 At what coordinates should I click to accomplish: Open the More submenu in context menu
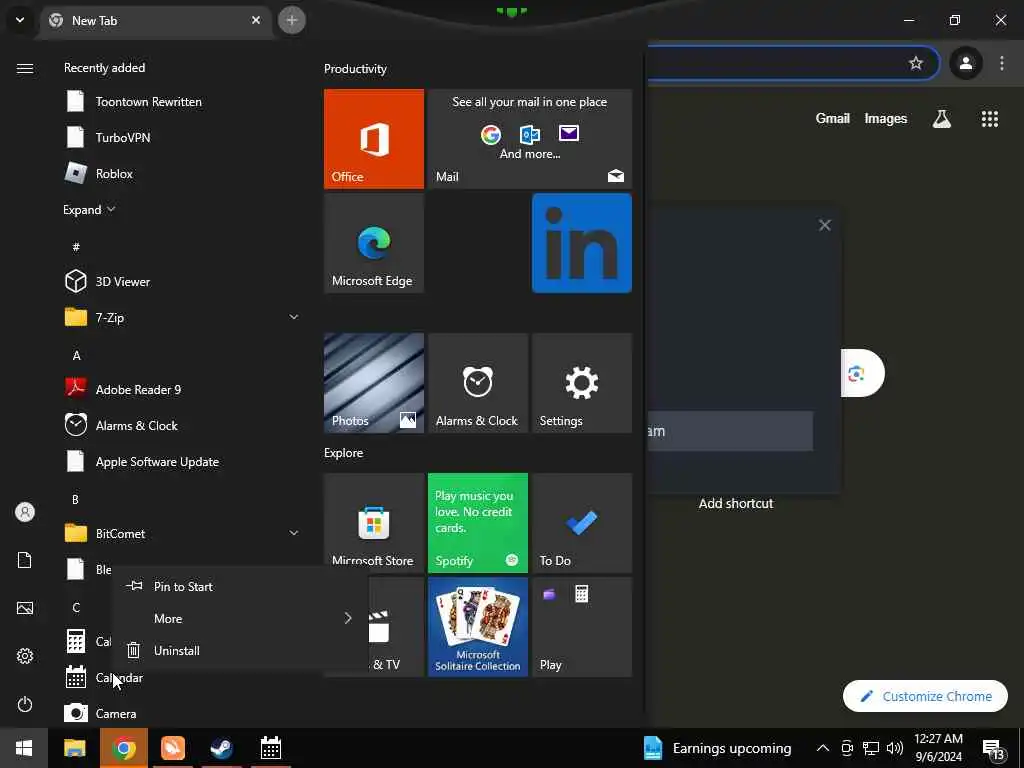(x=240, y=618)
